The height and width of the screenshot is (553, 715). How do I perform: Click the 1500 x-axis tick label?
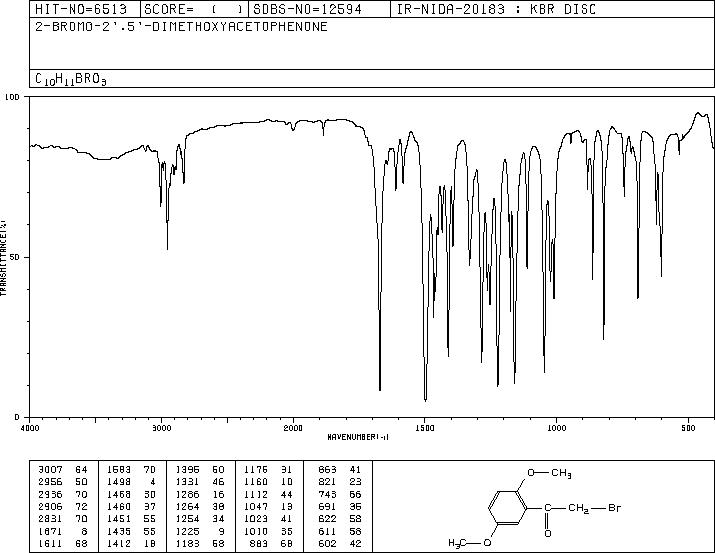click(x=425, y=428)
